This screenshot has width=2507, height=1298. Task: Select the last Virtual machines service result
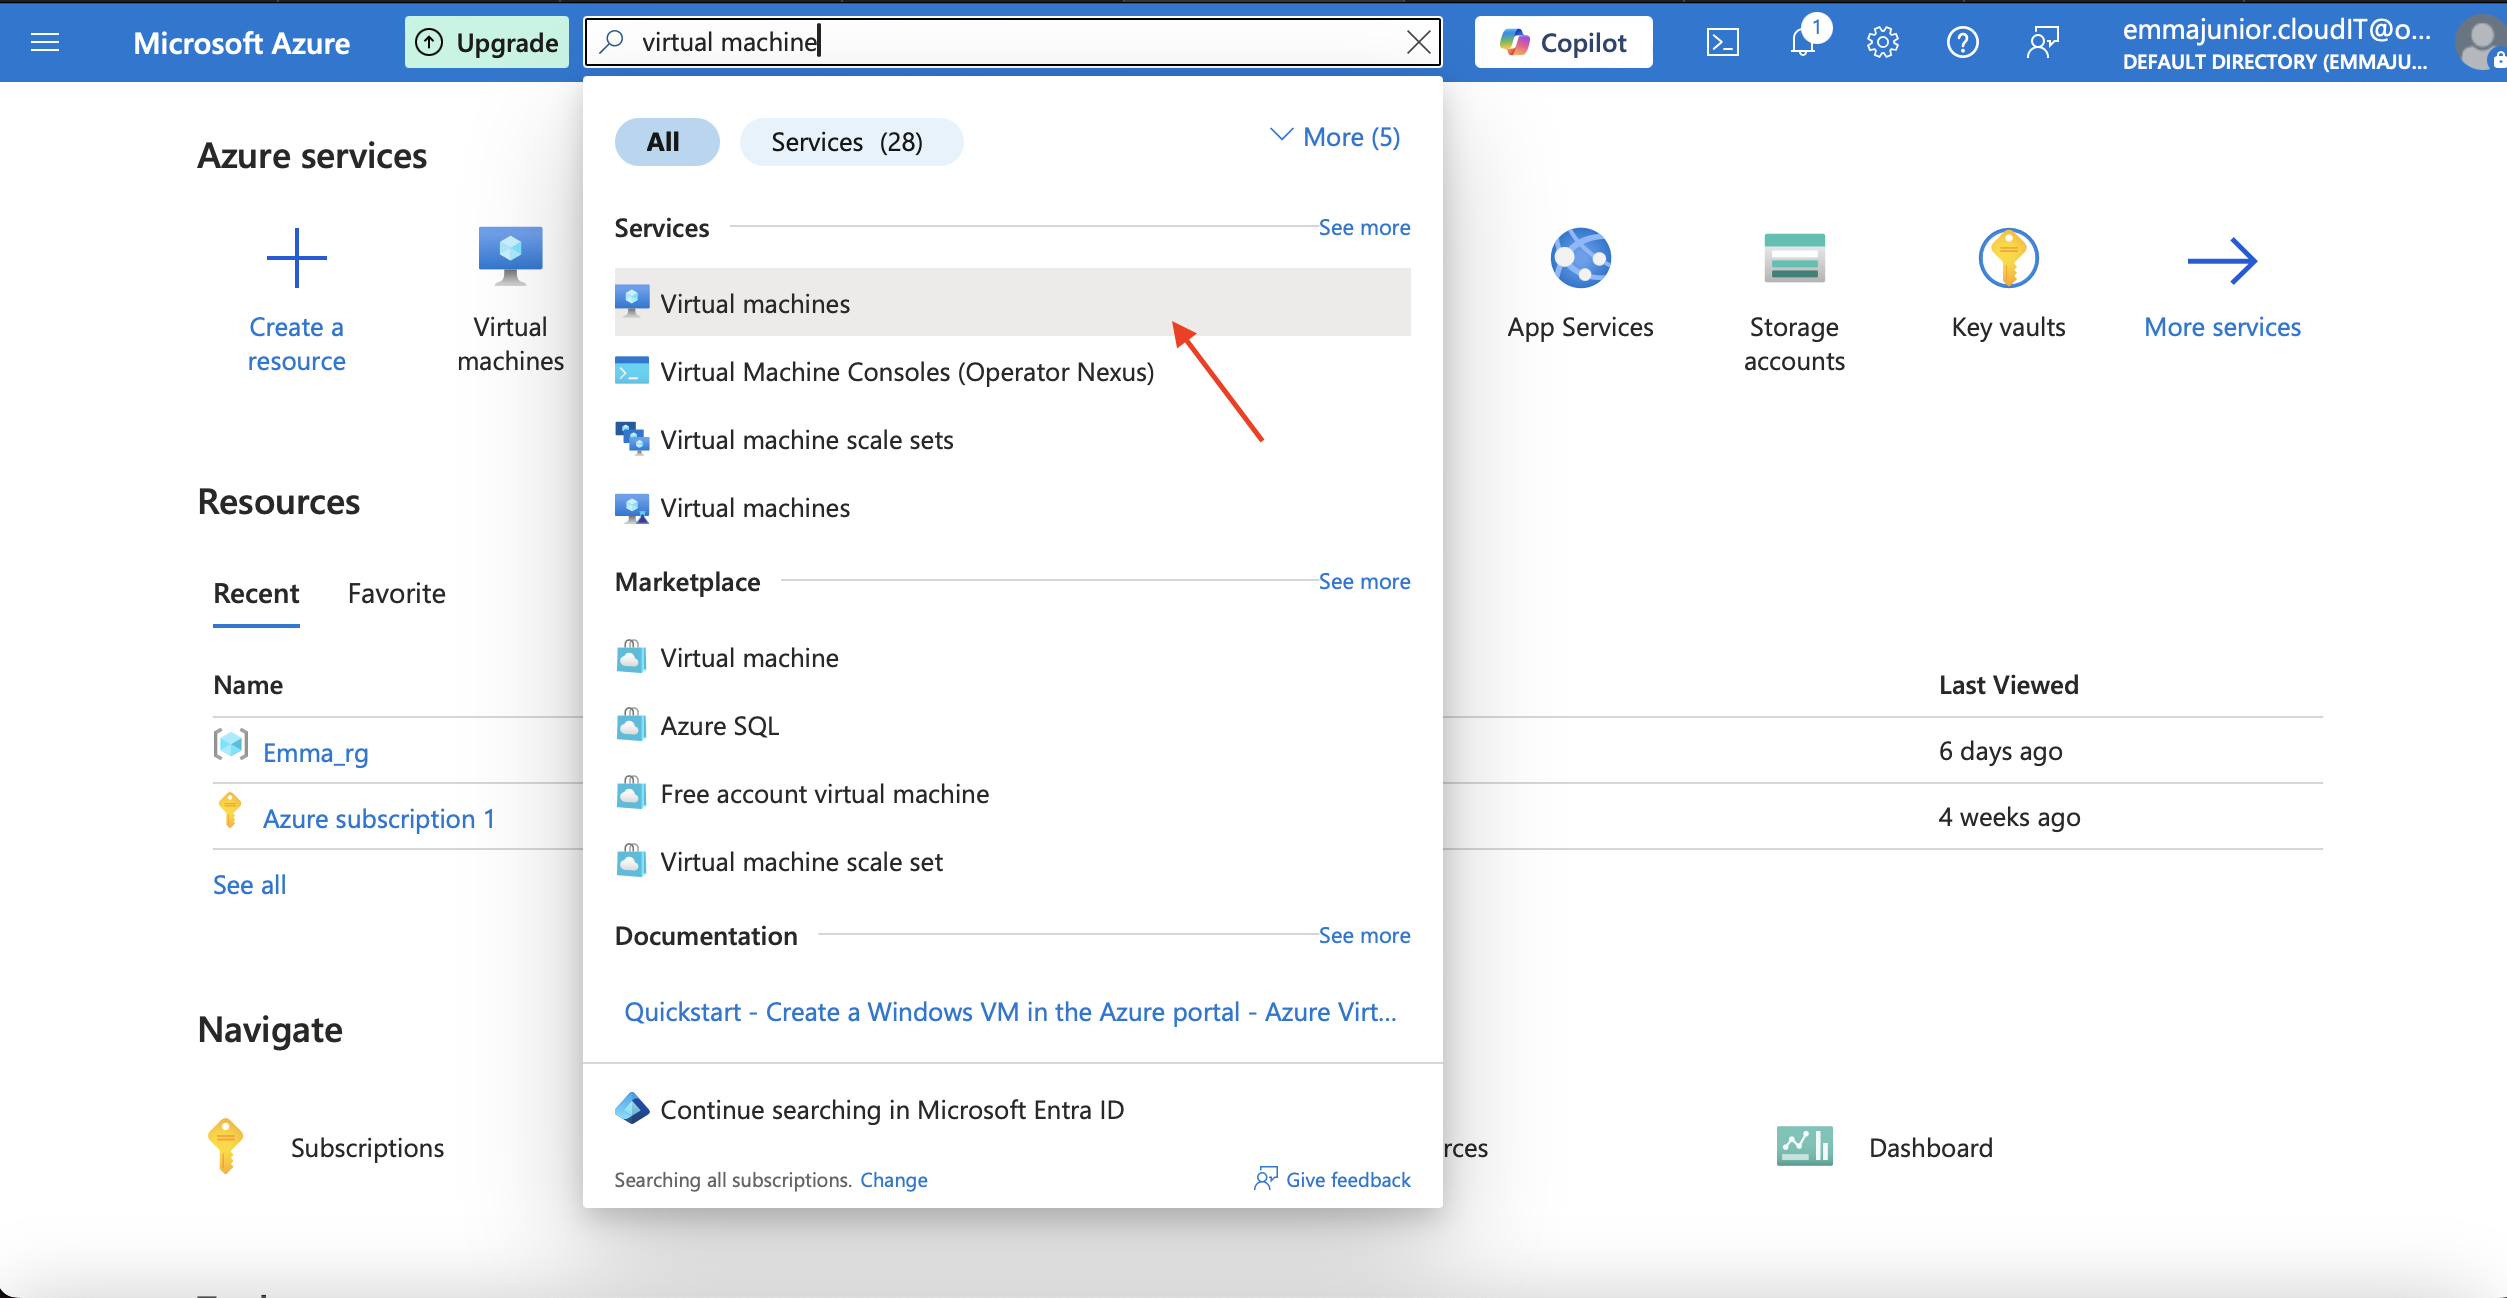[x=1012, y=507]
